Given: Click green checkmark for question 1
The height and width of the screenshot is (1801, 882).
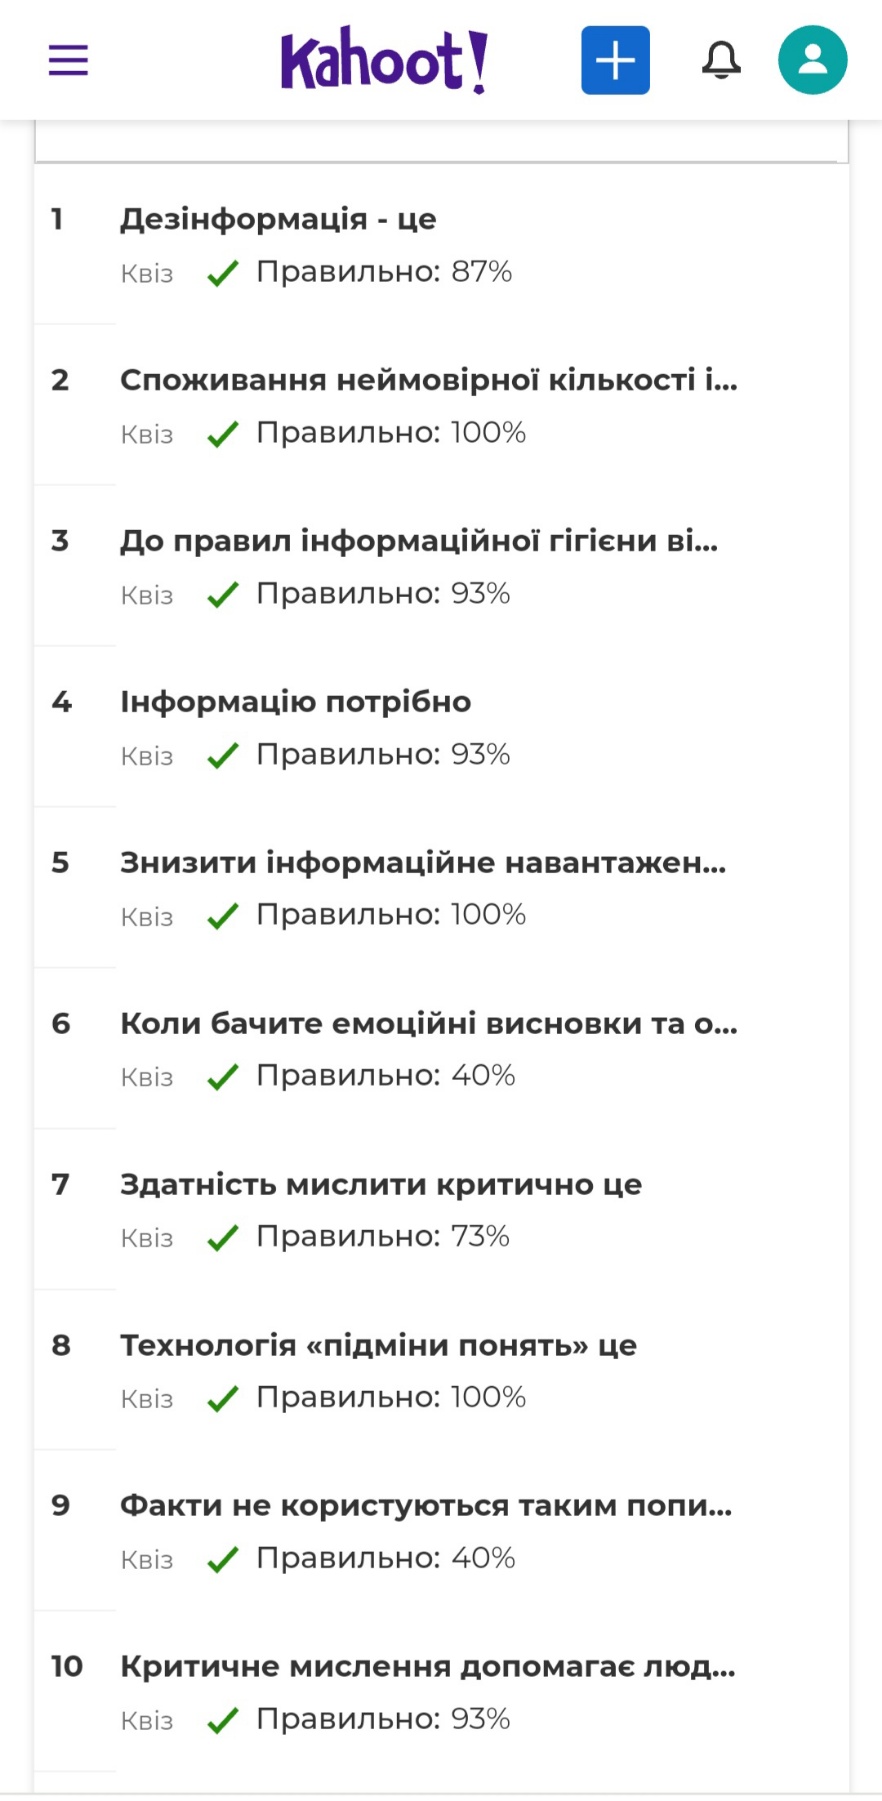Looking at the screenshot, I should point(222,273).
